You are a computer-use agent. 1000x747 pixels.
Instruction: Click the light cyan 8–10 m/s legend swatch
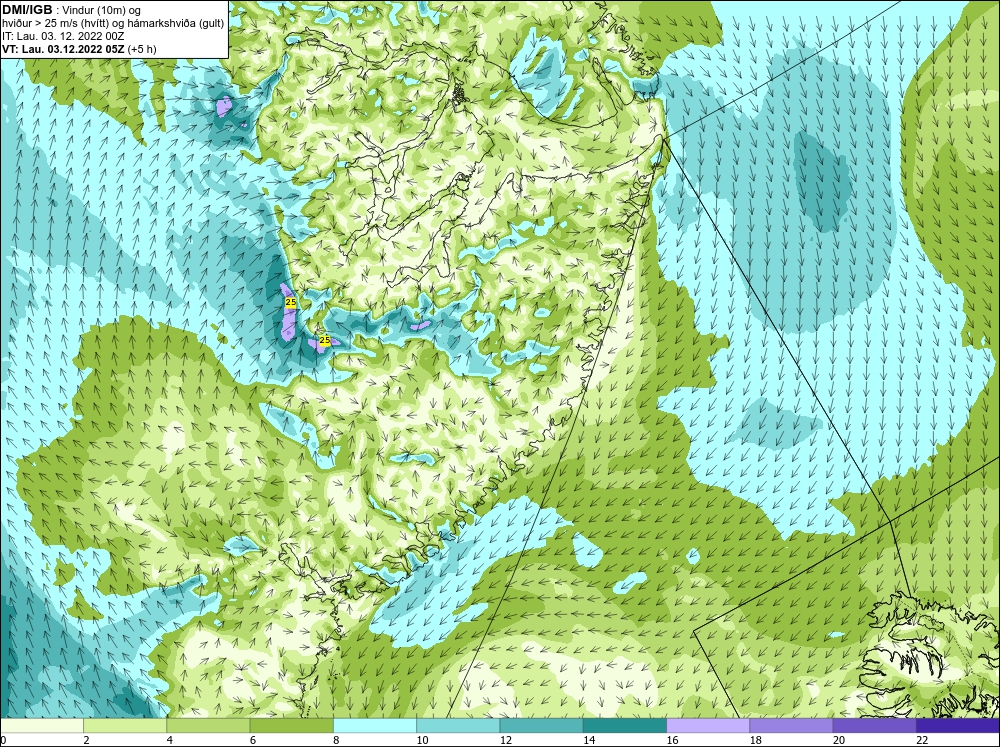[375, 726]
